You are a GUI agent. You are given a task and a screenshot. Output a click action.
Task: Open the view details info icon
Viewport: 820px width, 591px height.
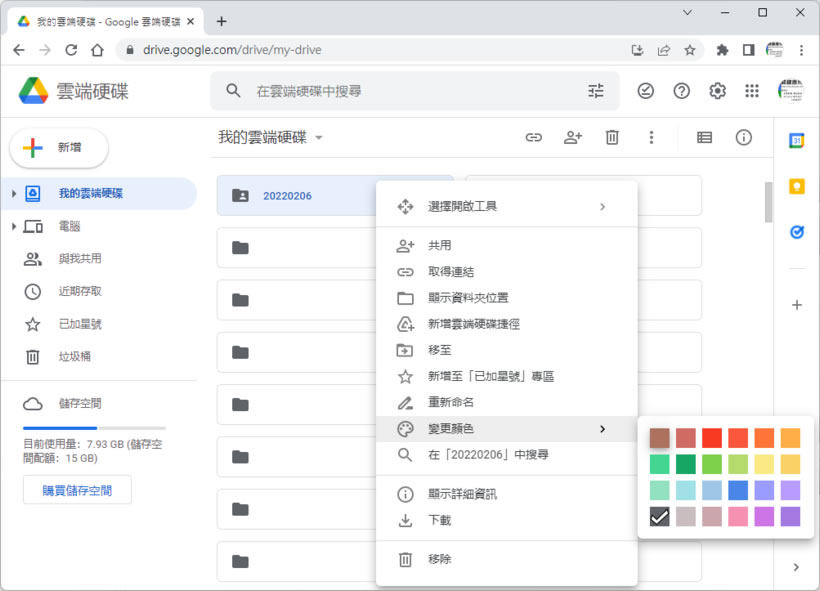point(744,138)
